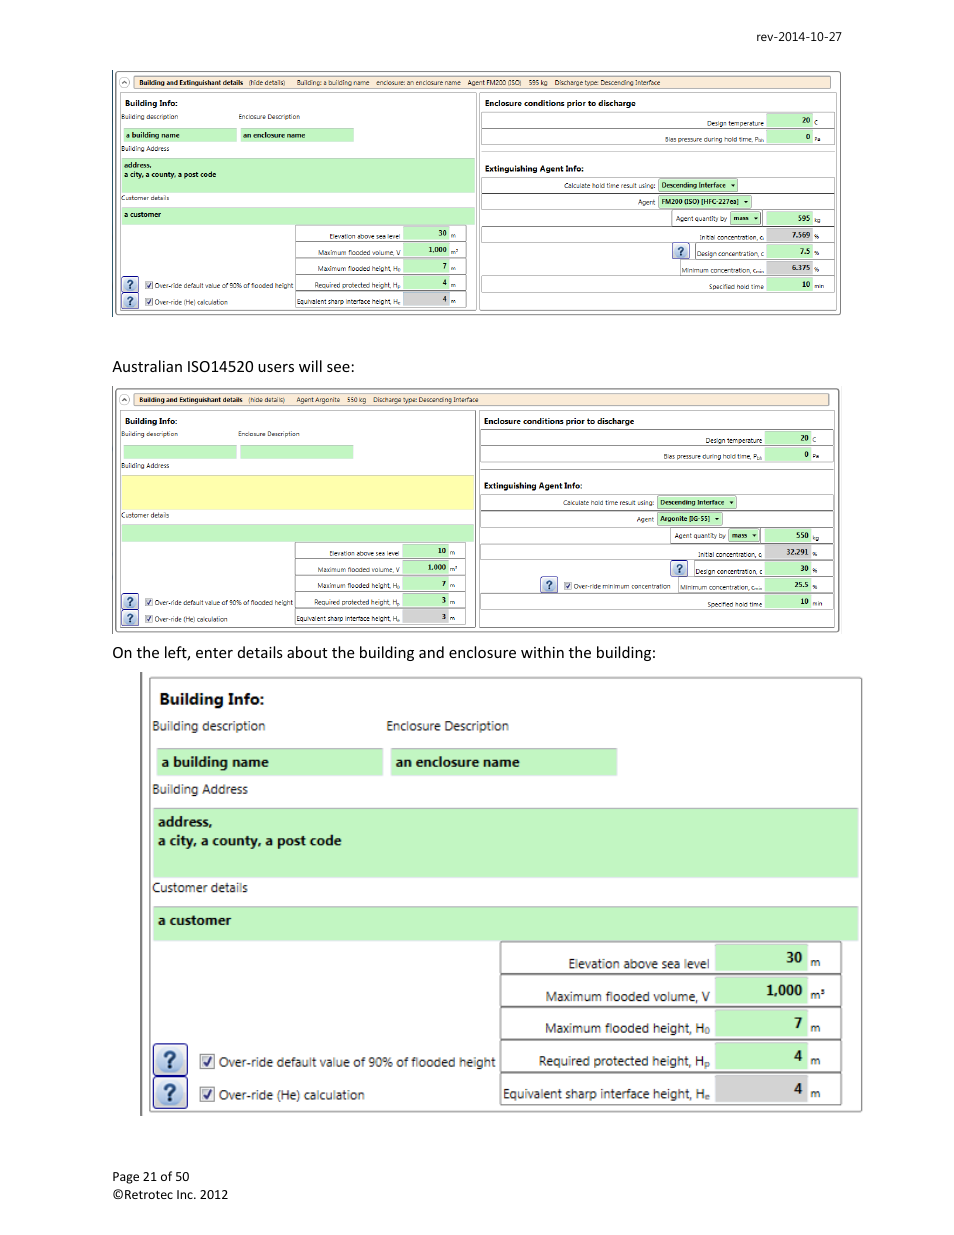
Task: Click help icon beside 90% flooded height override, FM200 screenshot
Action: pos(130,285)
